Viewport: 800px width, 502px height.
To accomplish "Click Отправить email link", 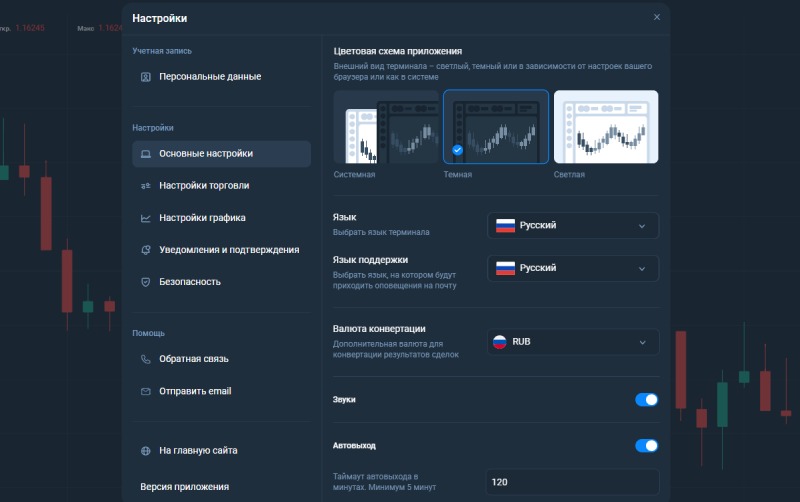I will pos(221,391).
